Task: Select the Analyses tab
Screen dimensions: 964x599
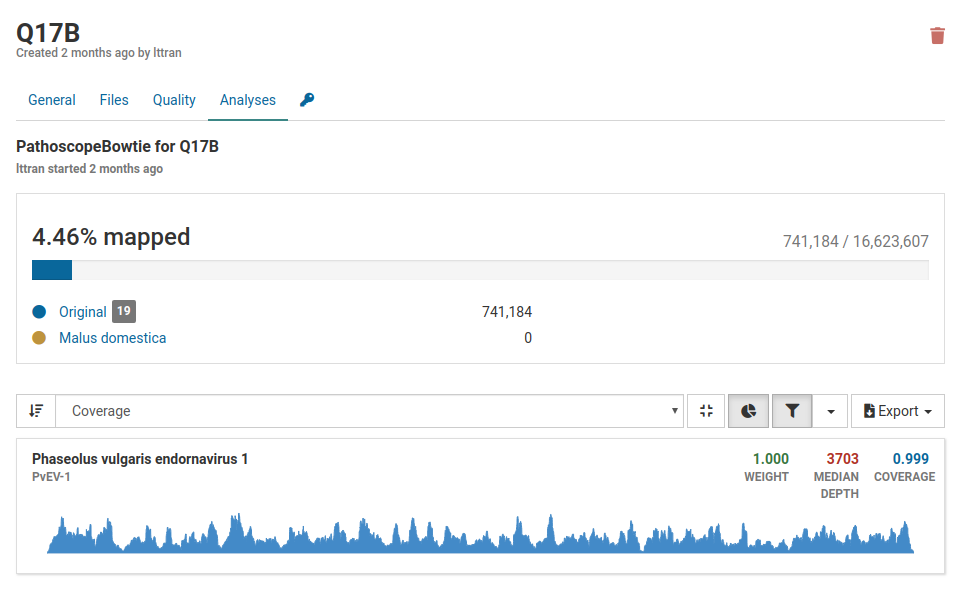Action: [248, 100]
